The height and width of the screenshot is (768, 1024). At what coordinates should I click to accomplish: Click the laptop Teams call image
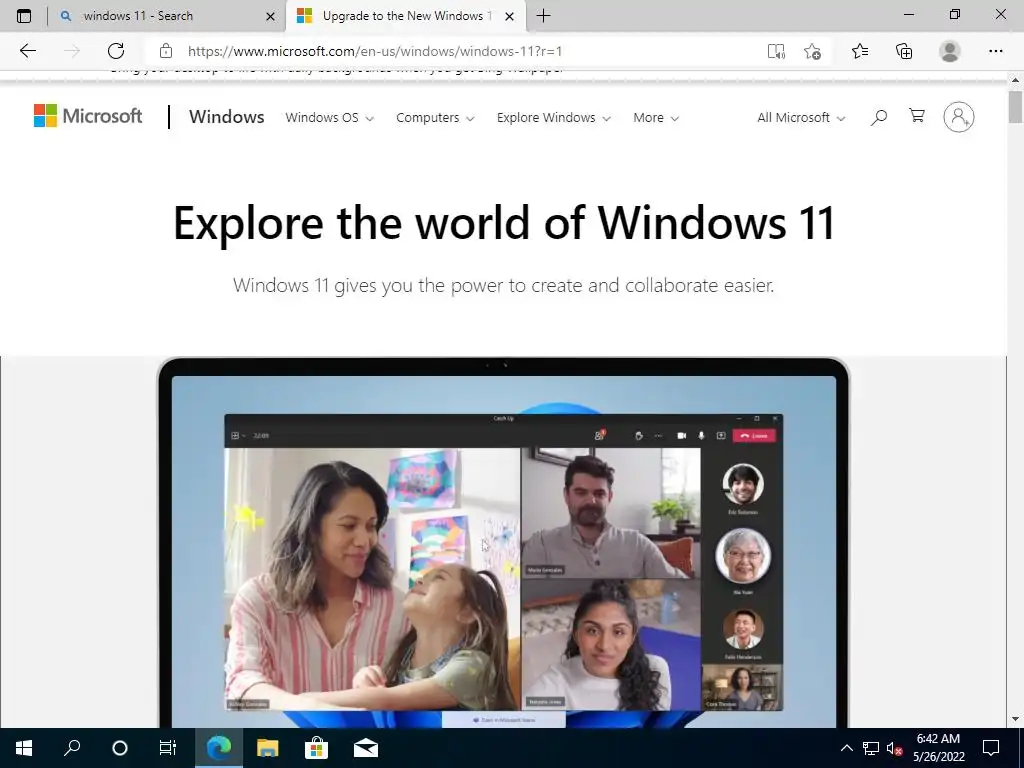[504, 542]
